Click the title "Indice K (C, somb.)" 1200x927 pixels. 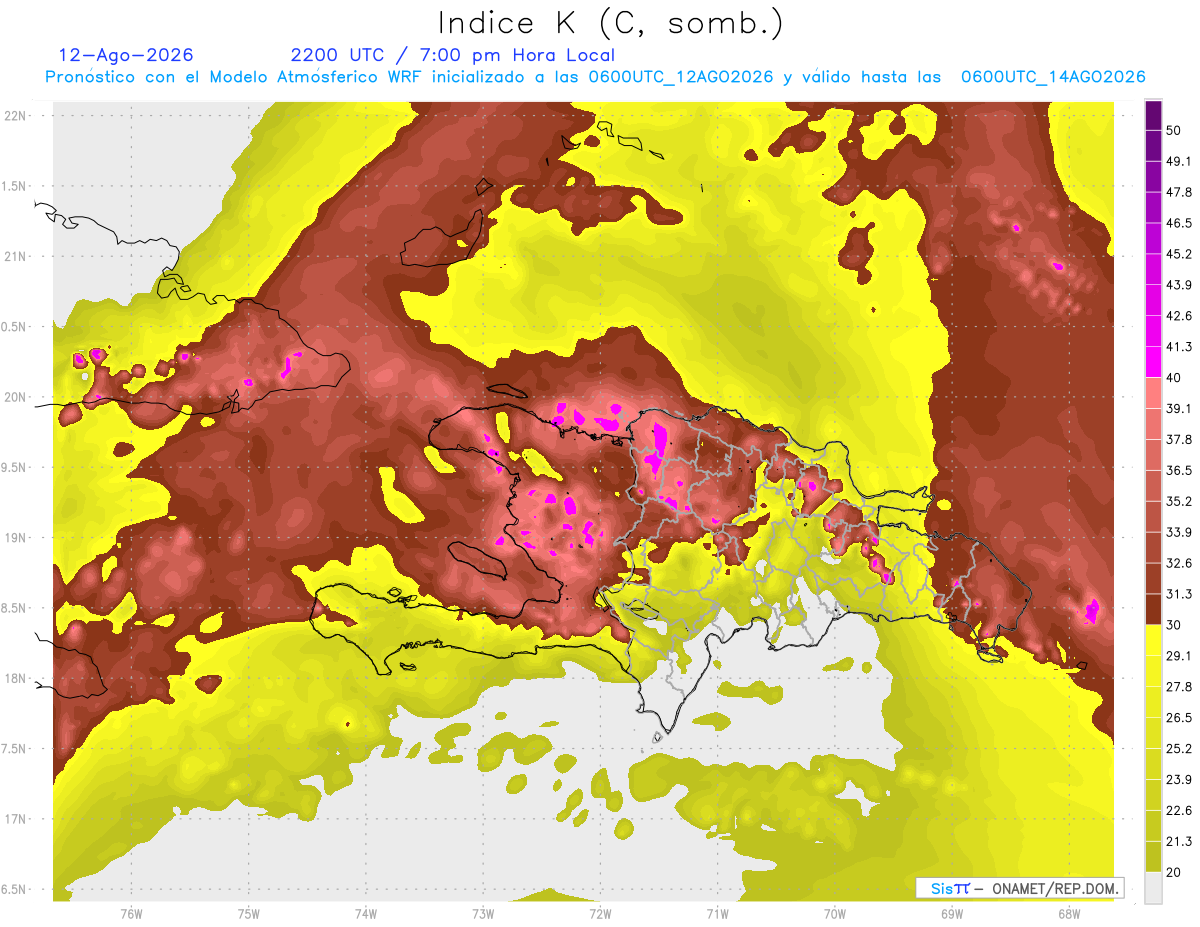[611, 24]
